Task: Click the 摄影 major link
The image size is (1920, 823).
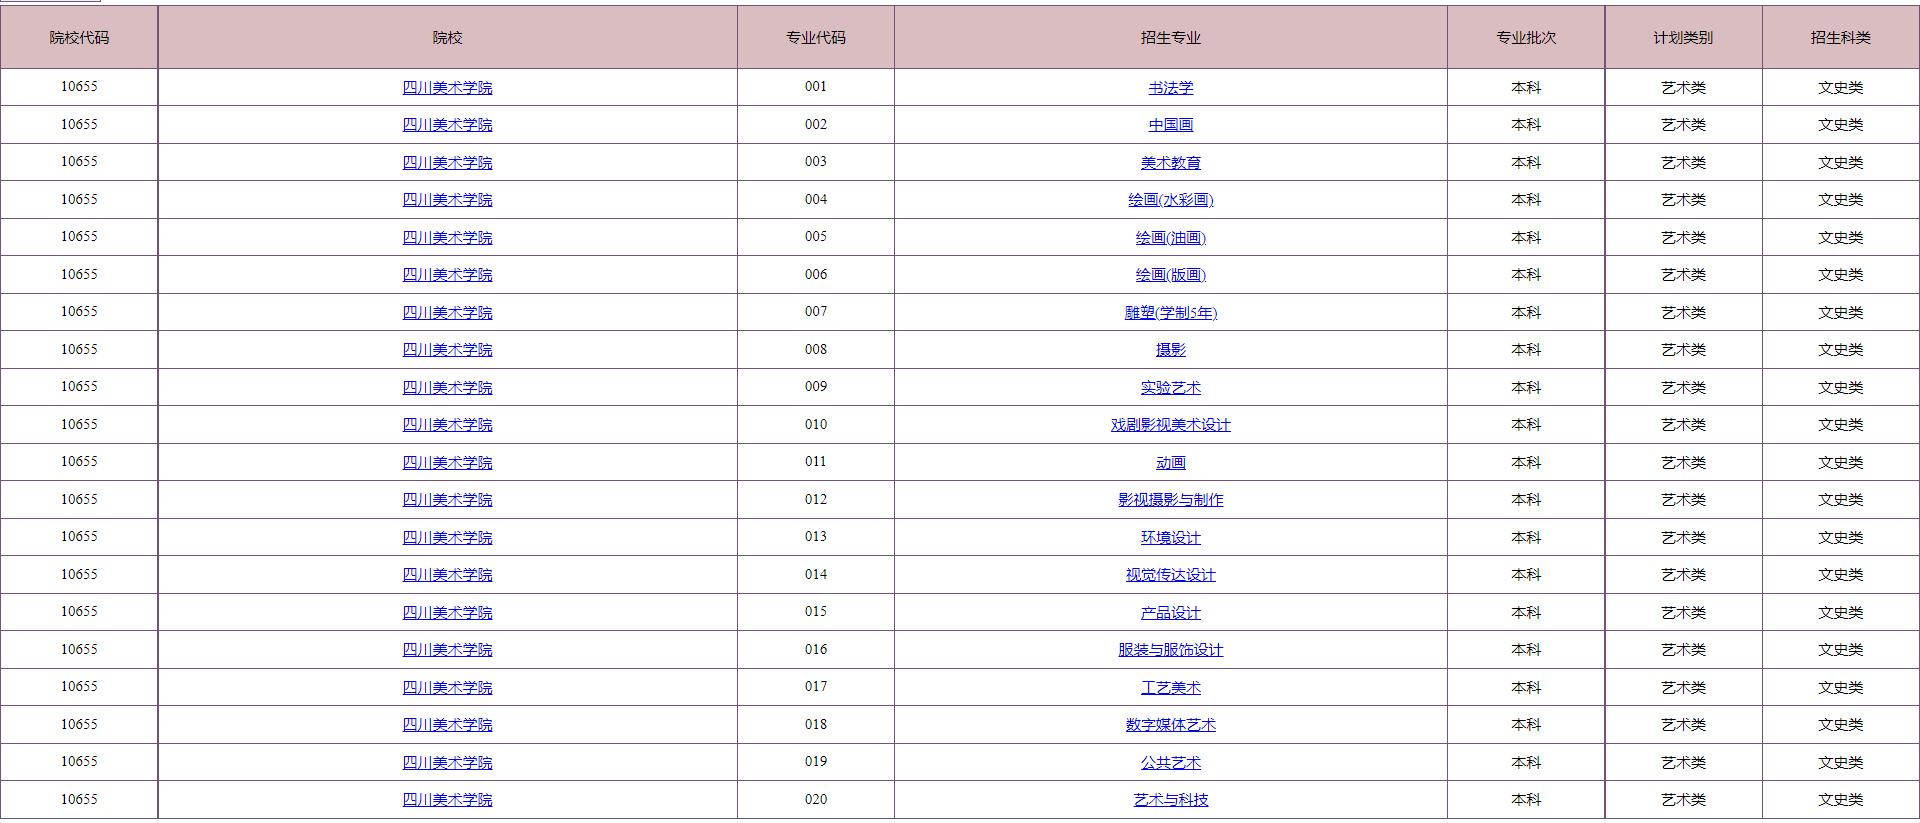Action: [x=1170, y=350]
